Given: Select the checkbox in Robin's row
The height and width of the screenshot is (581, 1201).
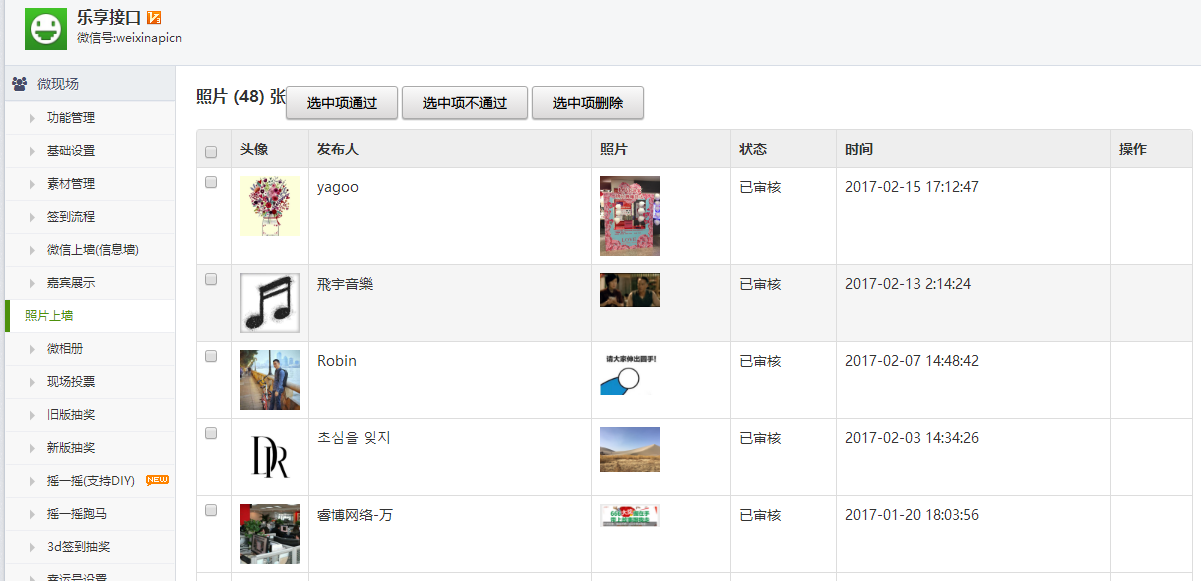Looking at the screenshot, I should pos(211,356).
